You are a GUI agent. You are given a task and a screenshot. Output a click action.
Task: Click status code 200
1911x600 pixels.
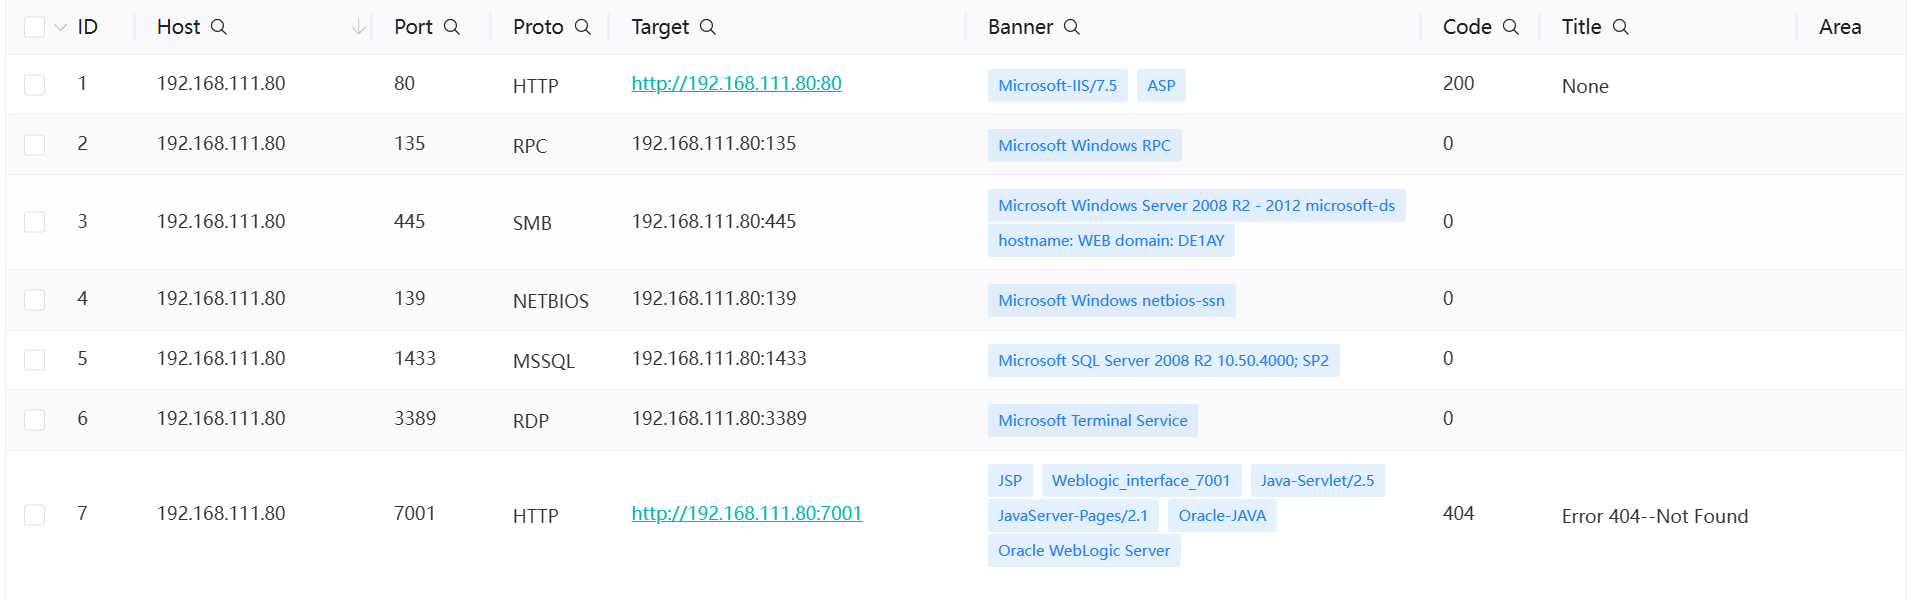[1458, 84]
